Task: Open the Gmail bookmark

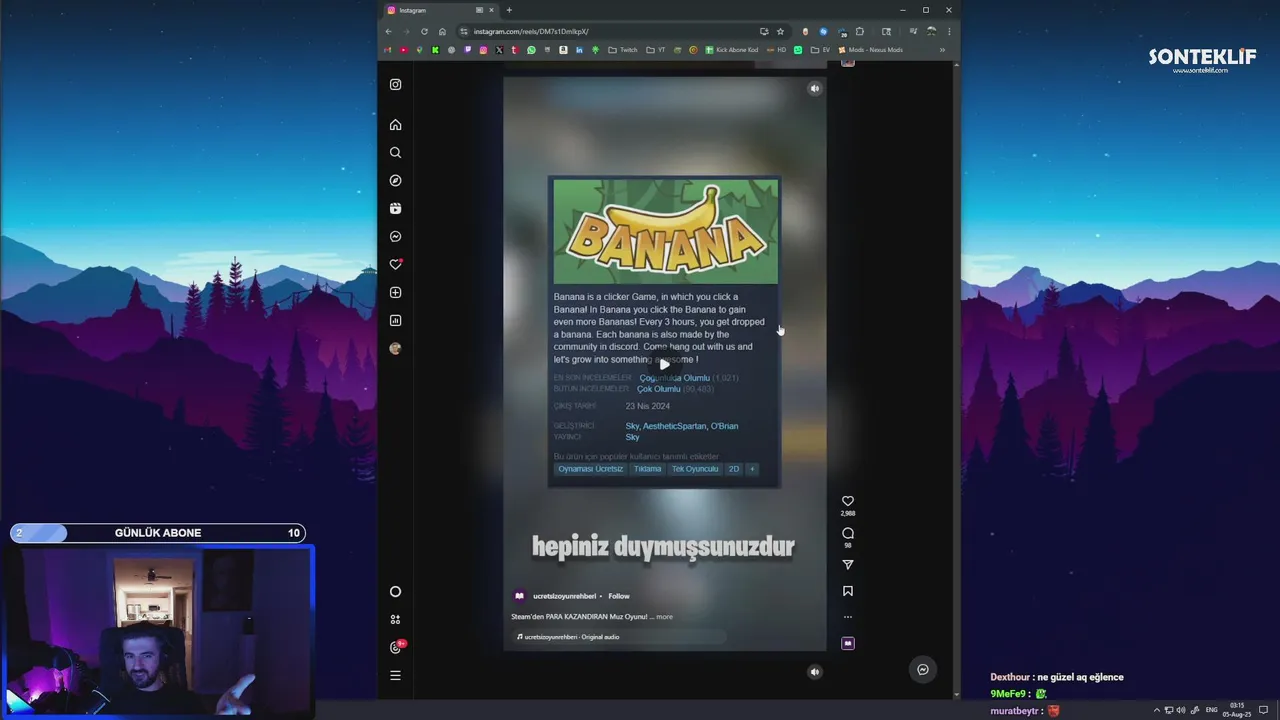Action: point(388,50)
